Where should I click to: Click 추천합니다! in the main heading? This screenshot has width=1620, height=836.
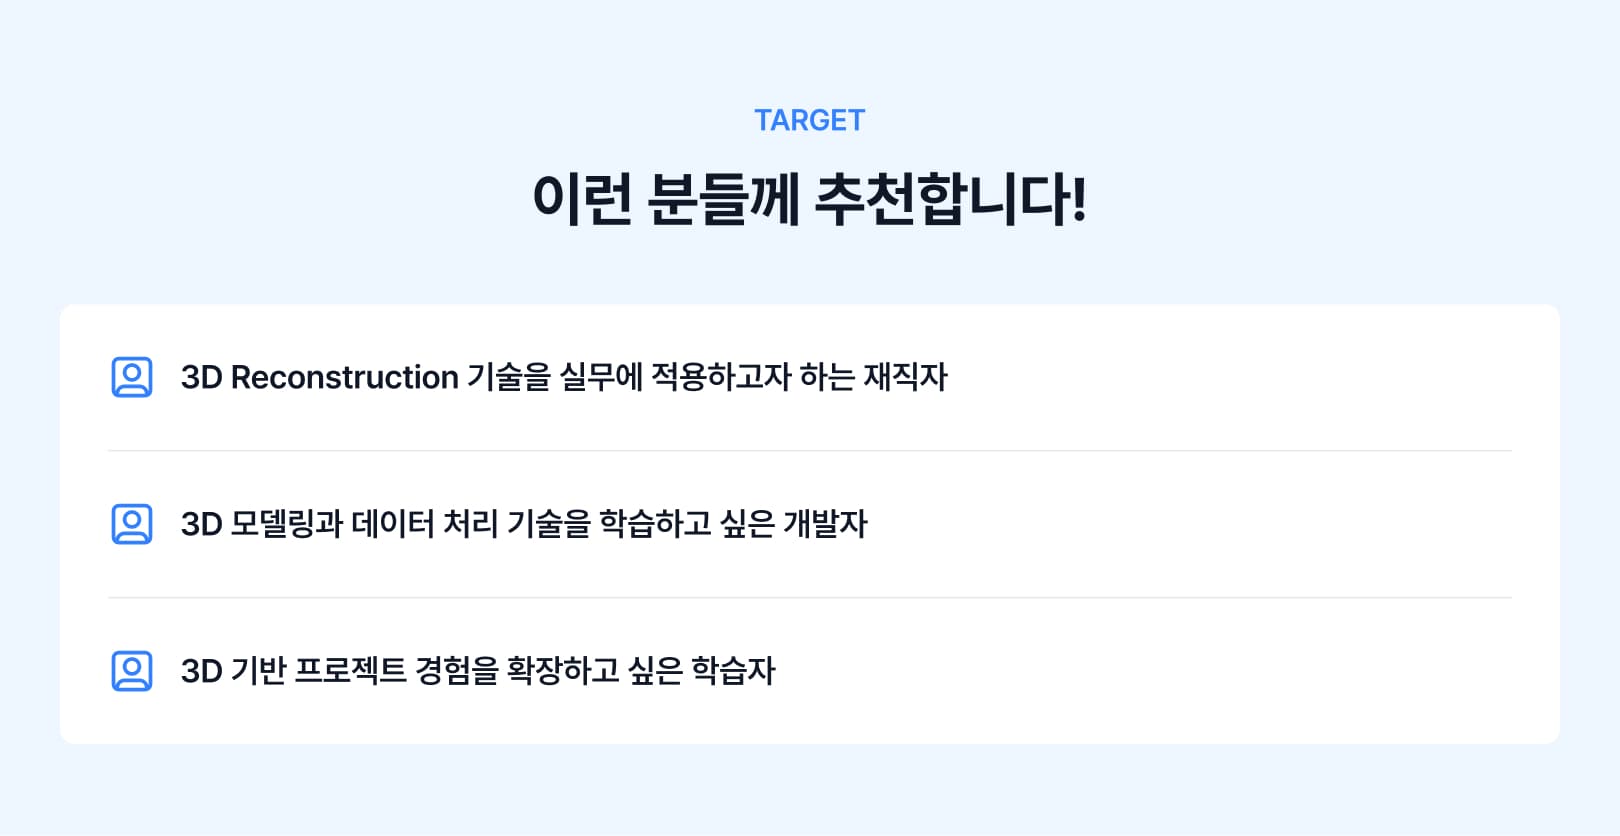click(951, 198)
